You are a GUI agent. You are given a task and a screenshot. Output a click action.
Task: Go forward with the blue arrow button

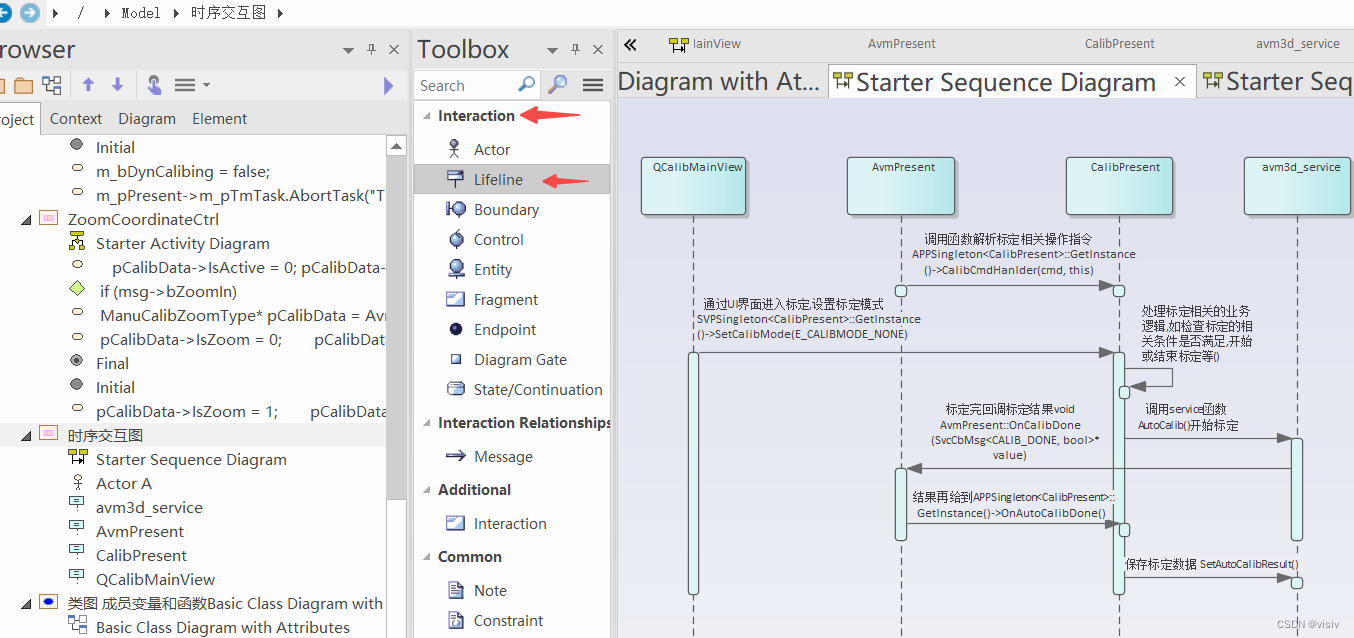(x=29, y=13)
